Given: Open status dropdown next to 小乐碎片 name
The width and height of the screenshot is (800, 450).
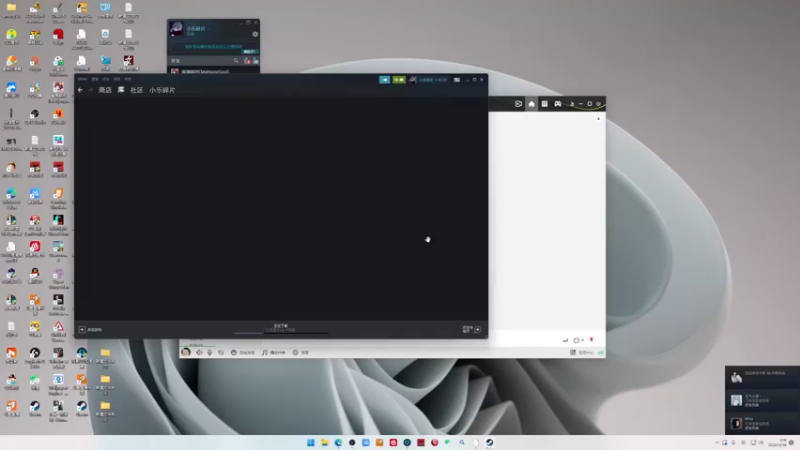Looking at the screenshot, I should point(209,29).
